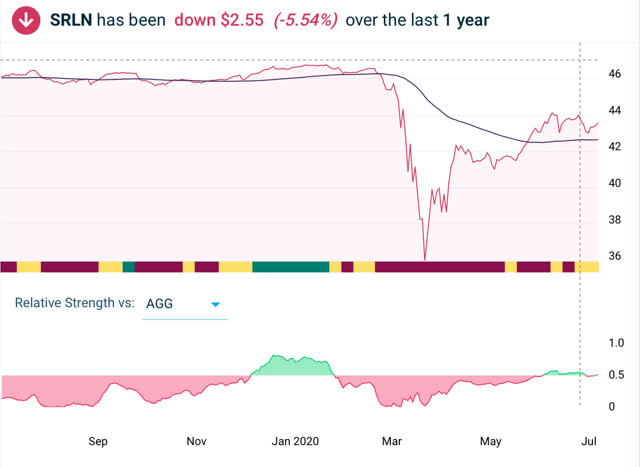The image size is (640, 467).
Task: Click the red down-arrow trend icon
Action: click(26, 20)
